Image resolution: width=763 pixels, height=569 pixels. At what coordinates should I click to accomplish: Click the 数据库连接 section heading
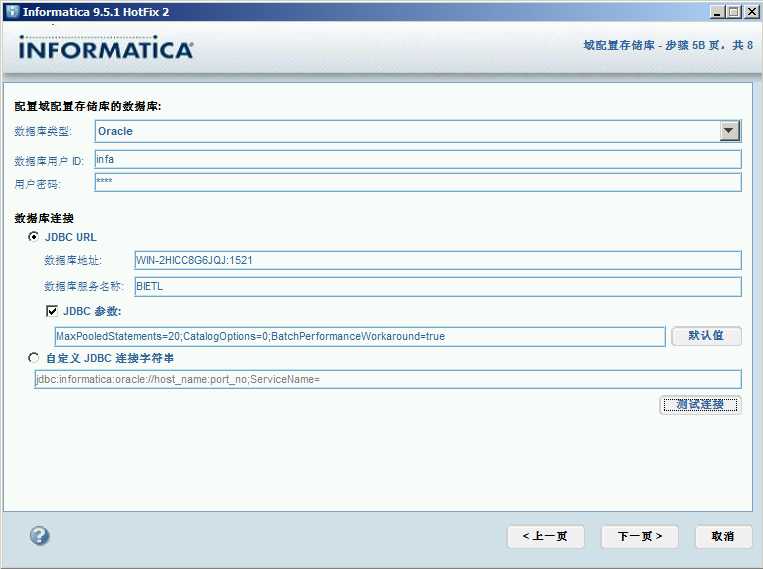[x=44, y=218]
